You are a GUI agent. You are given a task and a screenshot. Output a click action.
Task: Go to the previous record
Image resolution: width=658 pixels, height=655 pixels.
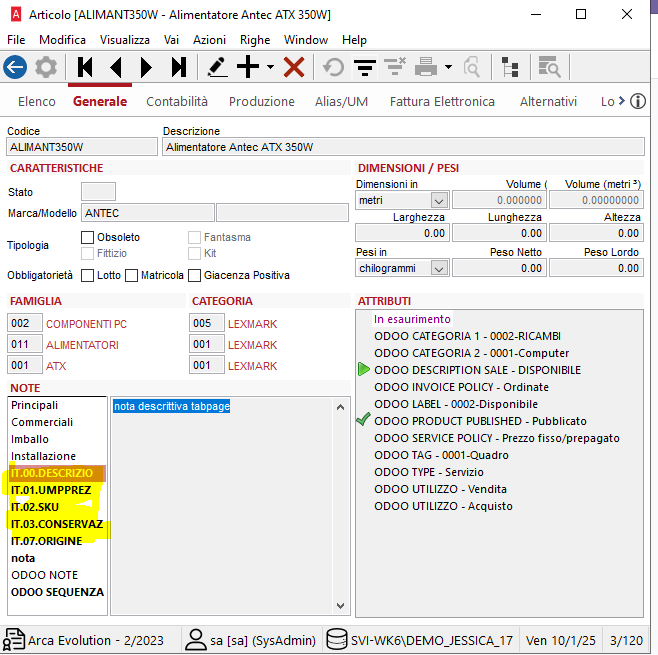[116, 67]
